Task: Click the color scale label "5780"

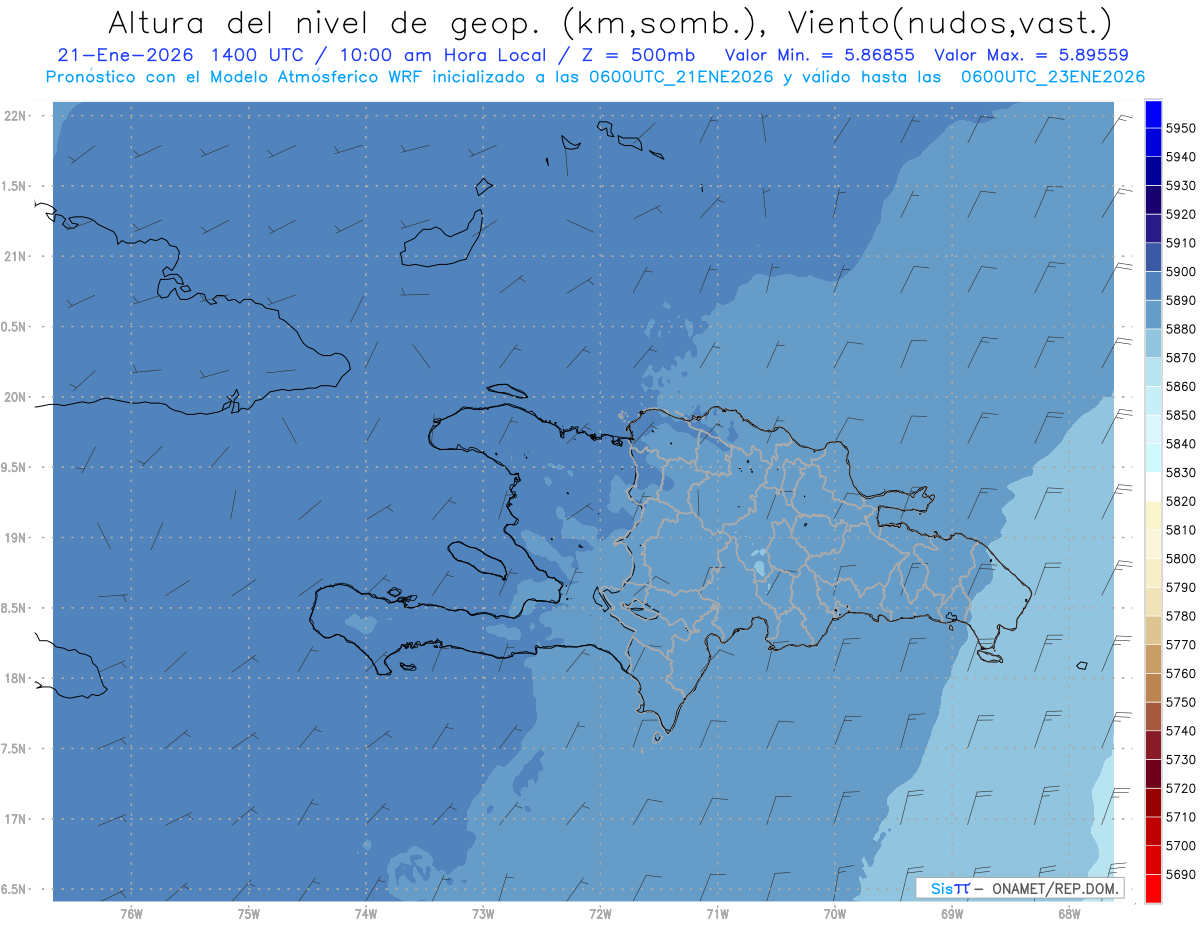Action: 1180,617
